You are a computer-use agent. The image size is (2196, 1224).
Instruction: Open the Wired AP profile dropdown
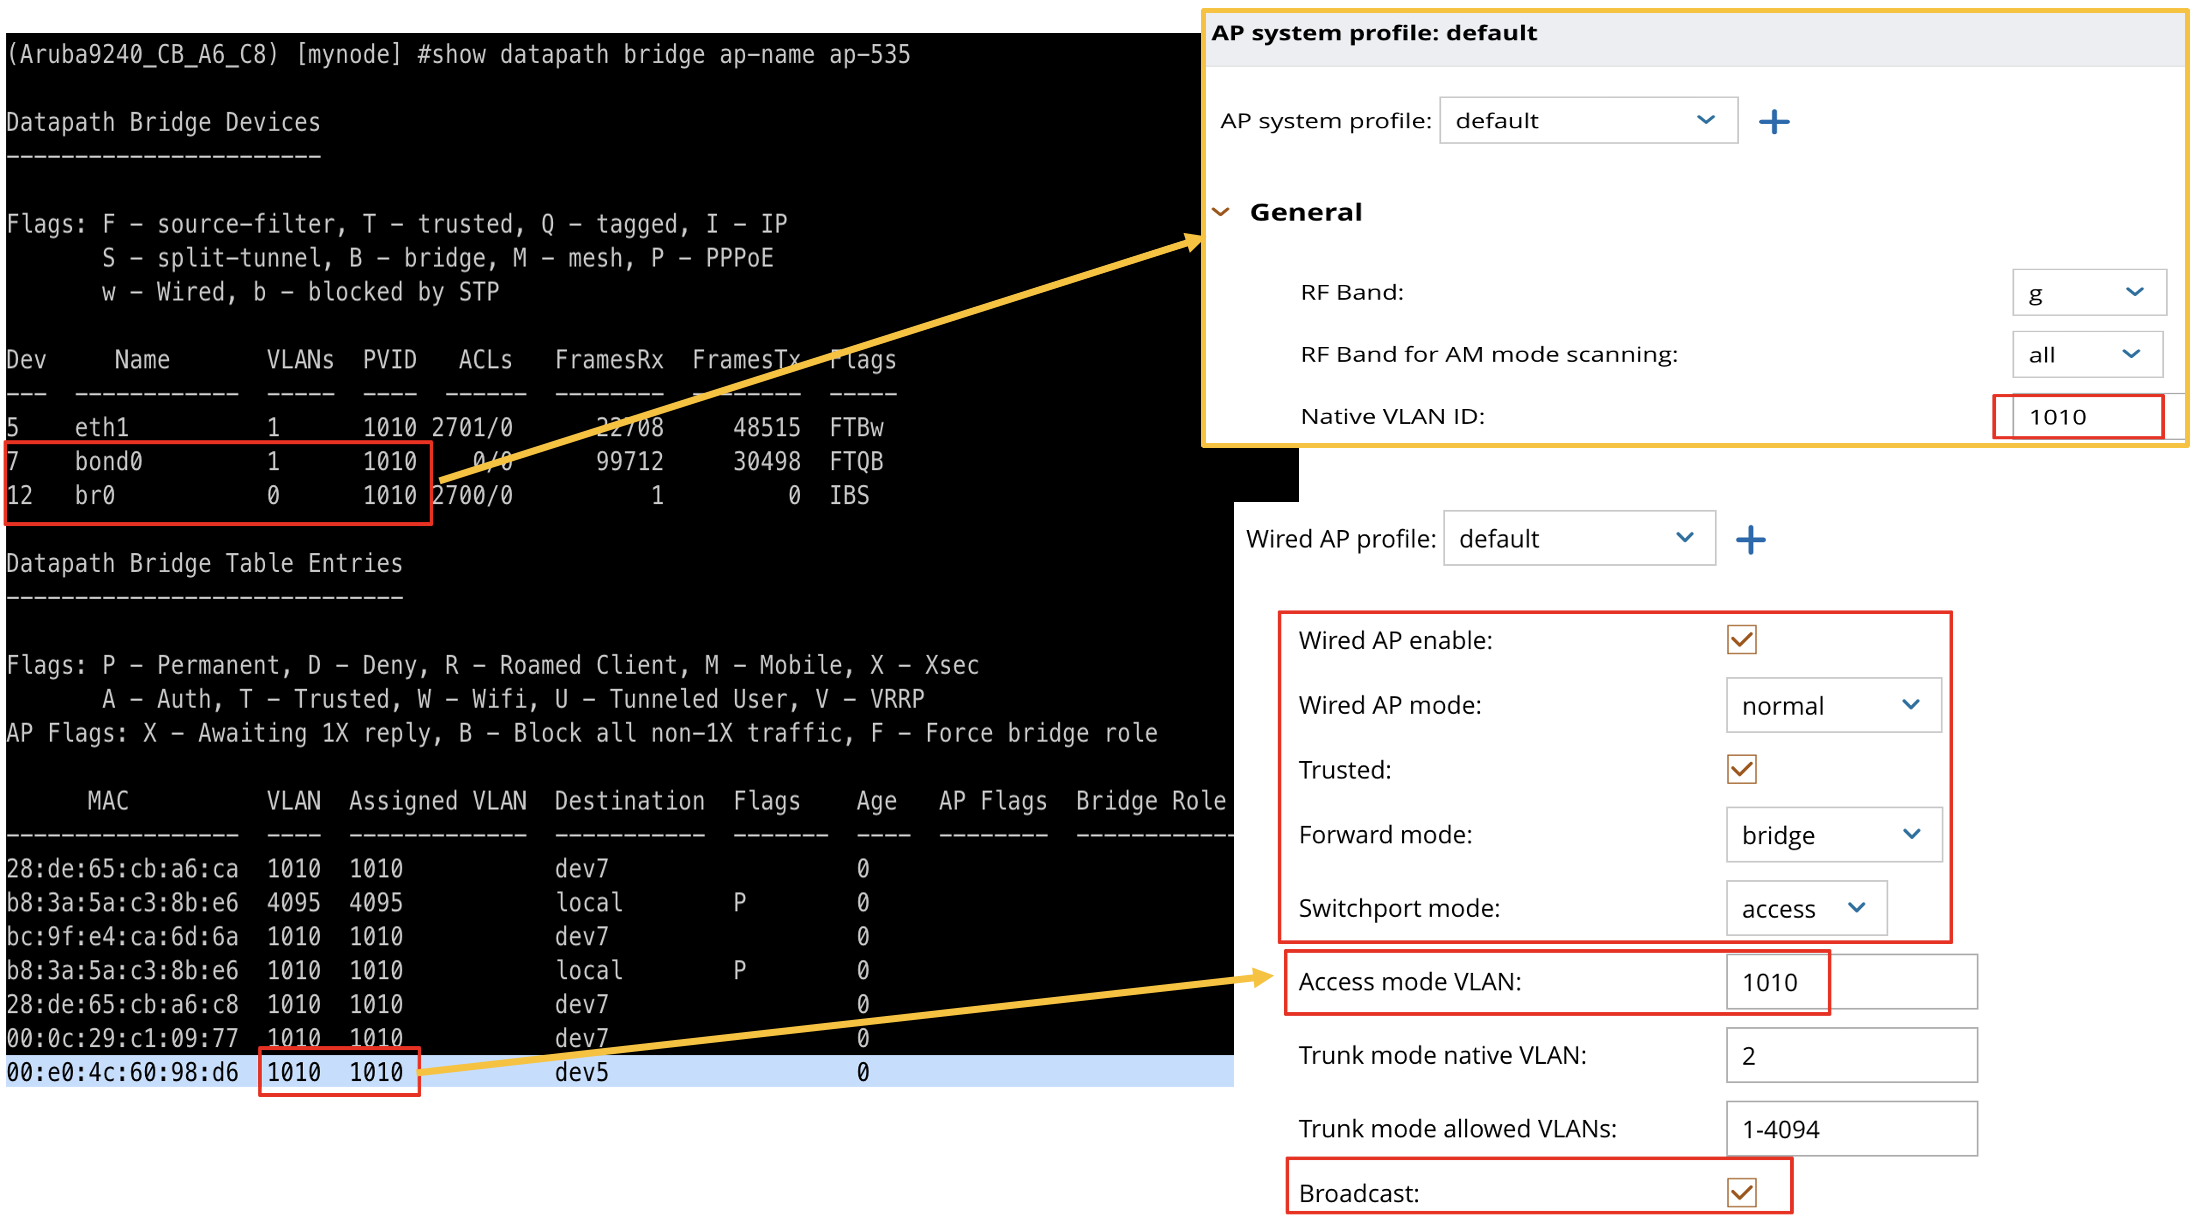pyautogui.click(x=1580, y=538)
